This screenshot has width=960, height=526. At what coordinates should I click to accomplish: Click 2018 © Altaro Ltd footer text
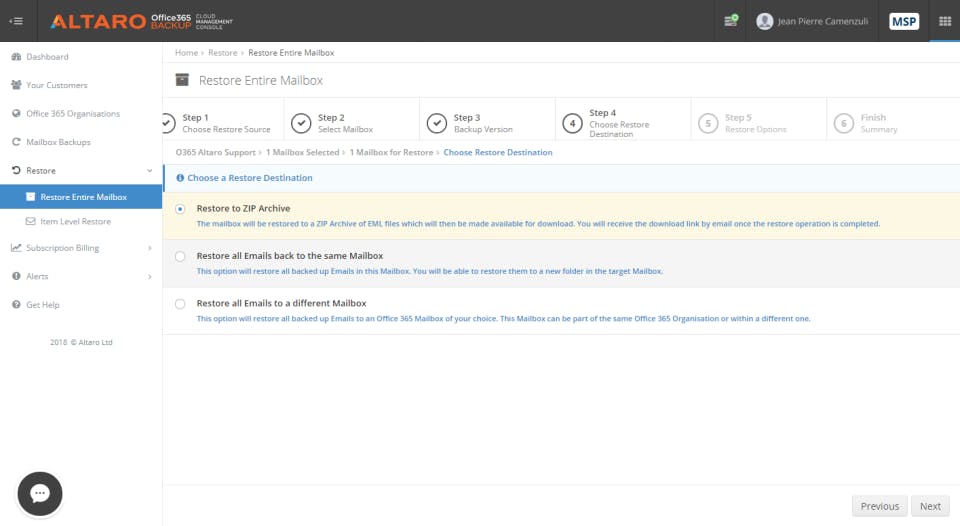point(81,342)
